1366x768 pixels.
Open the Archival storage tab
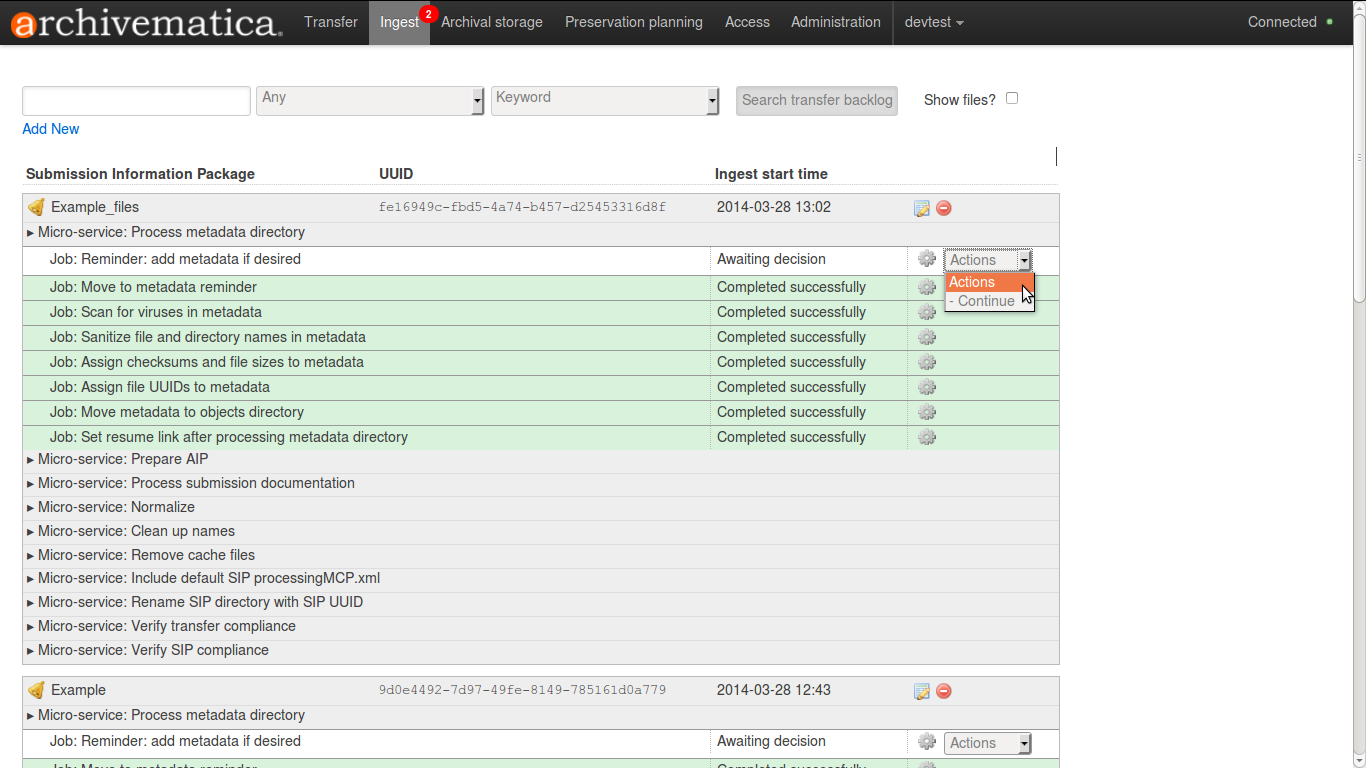tap(491, 22)
